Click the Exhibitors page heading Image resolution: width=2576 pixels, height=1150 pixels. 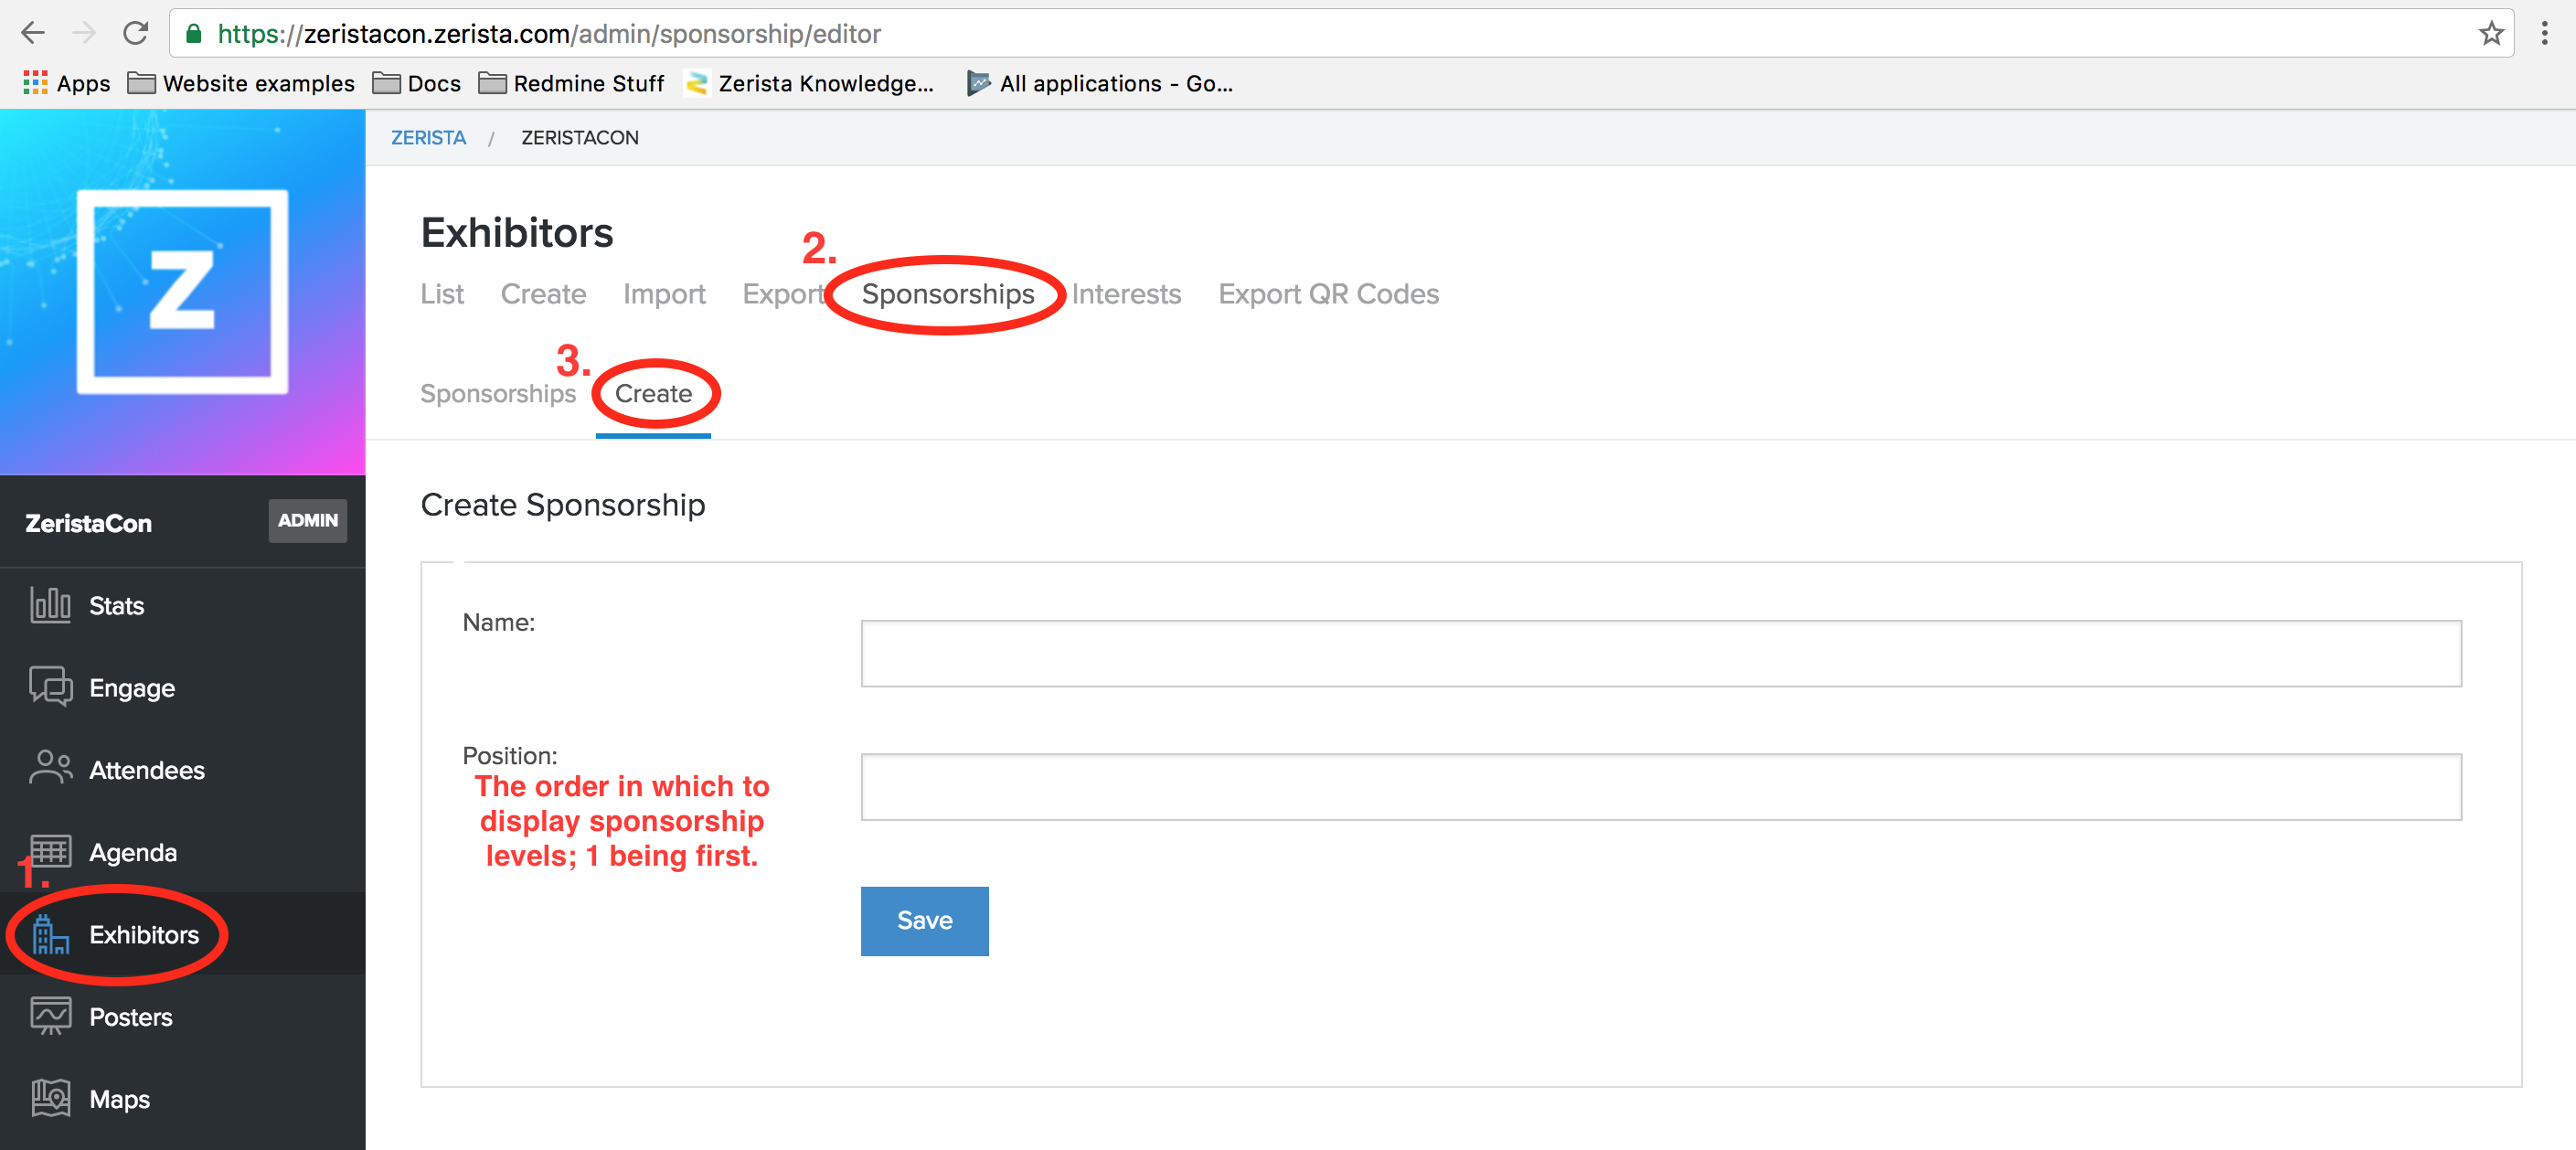(x=517, y=232)
